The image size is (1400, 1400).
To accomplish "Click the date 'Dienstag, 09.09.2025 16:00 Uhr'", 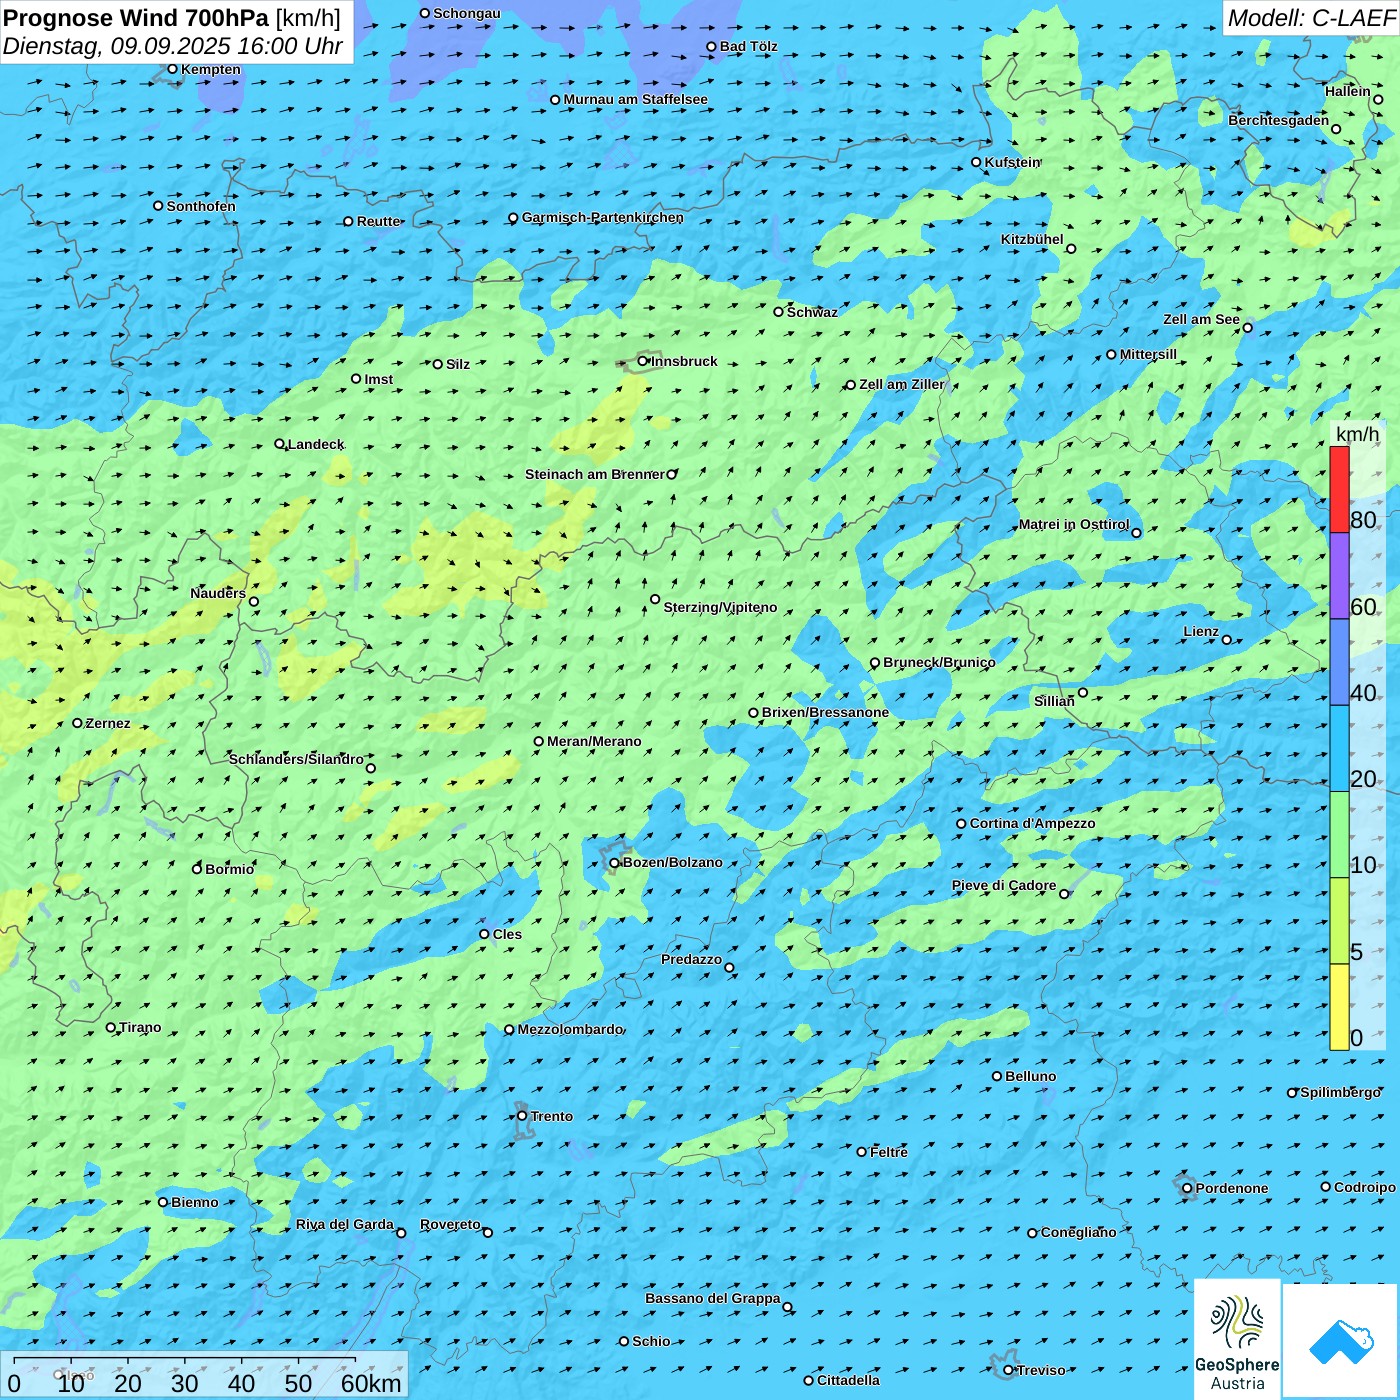I will tap(173, 46).
